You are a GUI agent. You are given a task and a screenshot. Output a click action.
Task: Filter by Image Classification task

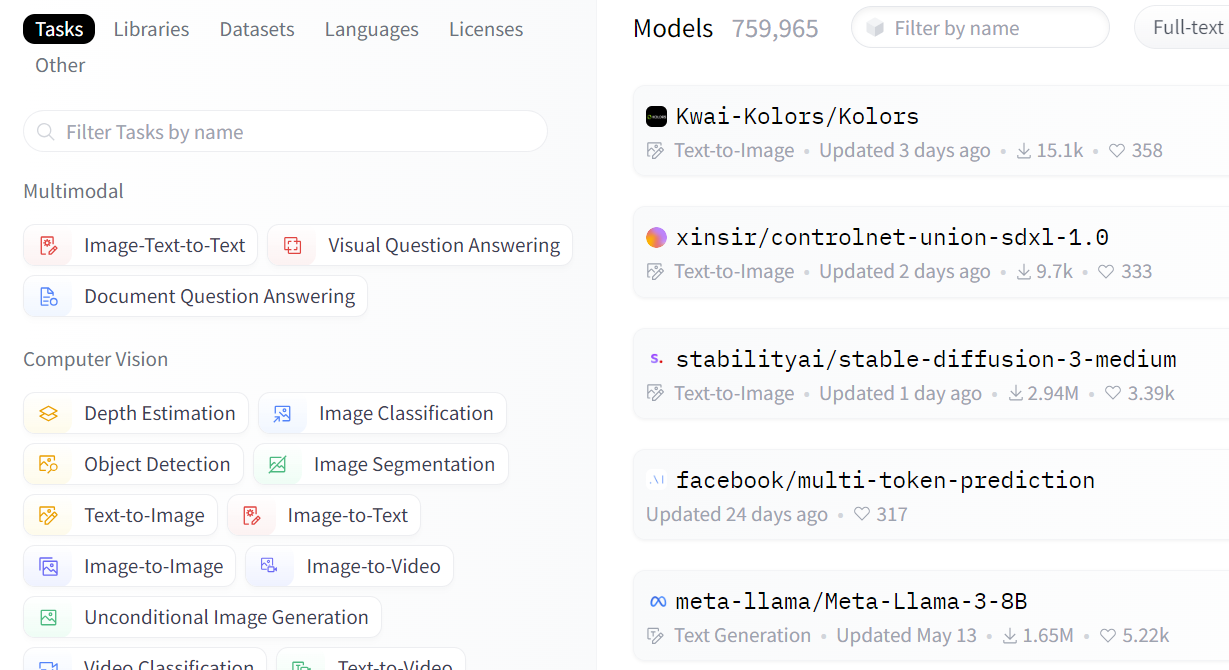[x=382, y=413]
